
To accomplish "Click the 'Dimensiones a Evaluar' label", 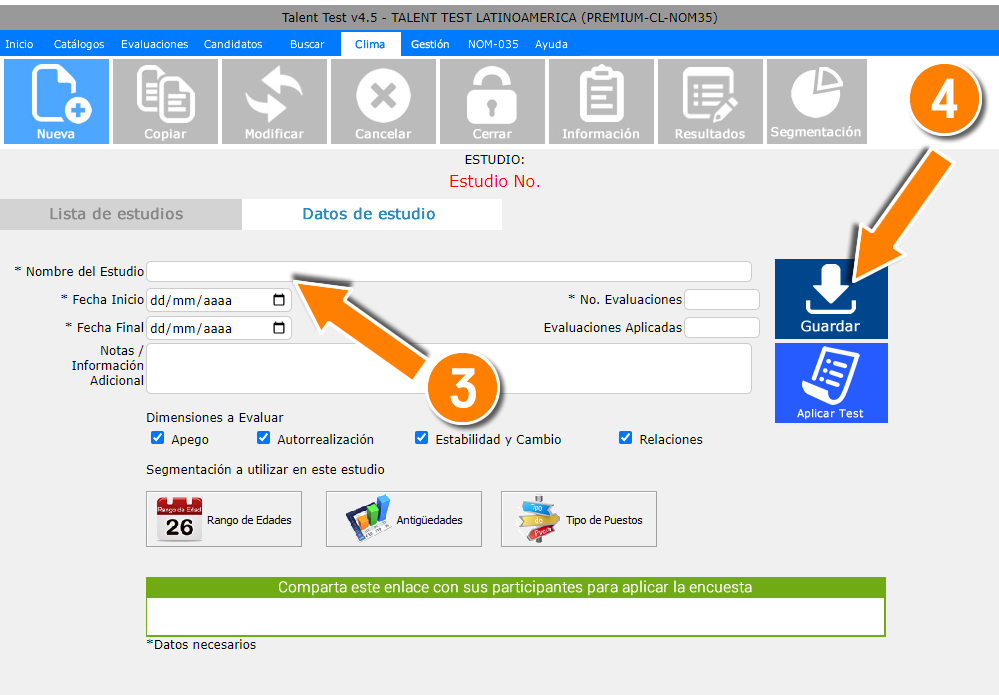I will click(x=215, y=417).
